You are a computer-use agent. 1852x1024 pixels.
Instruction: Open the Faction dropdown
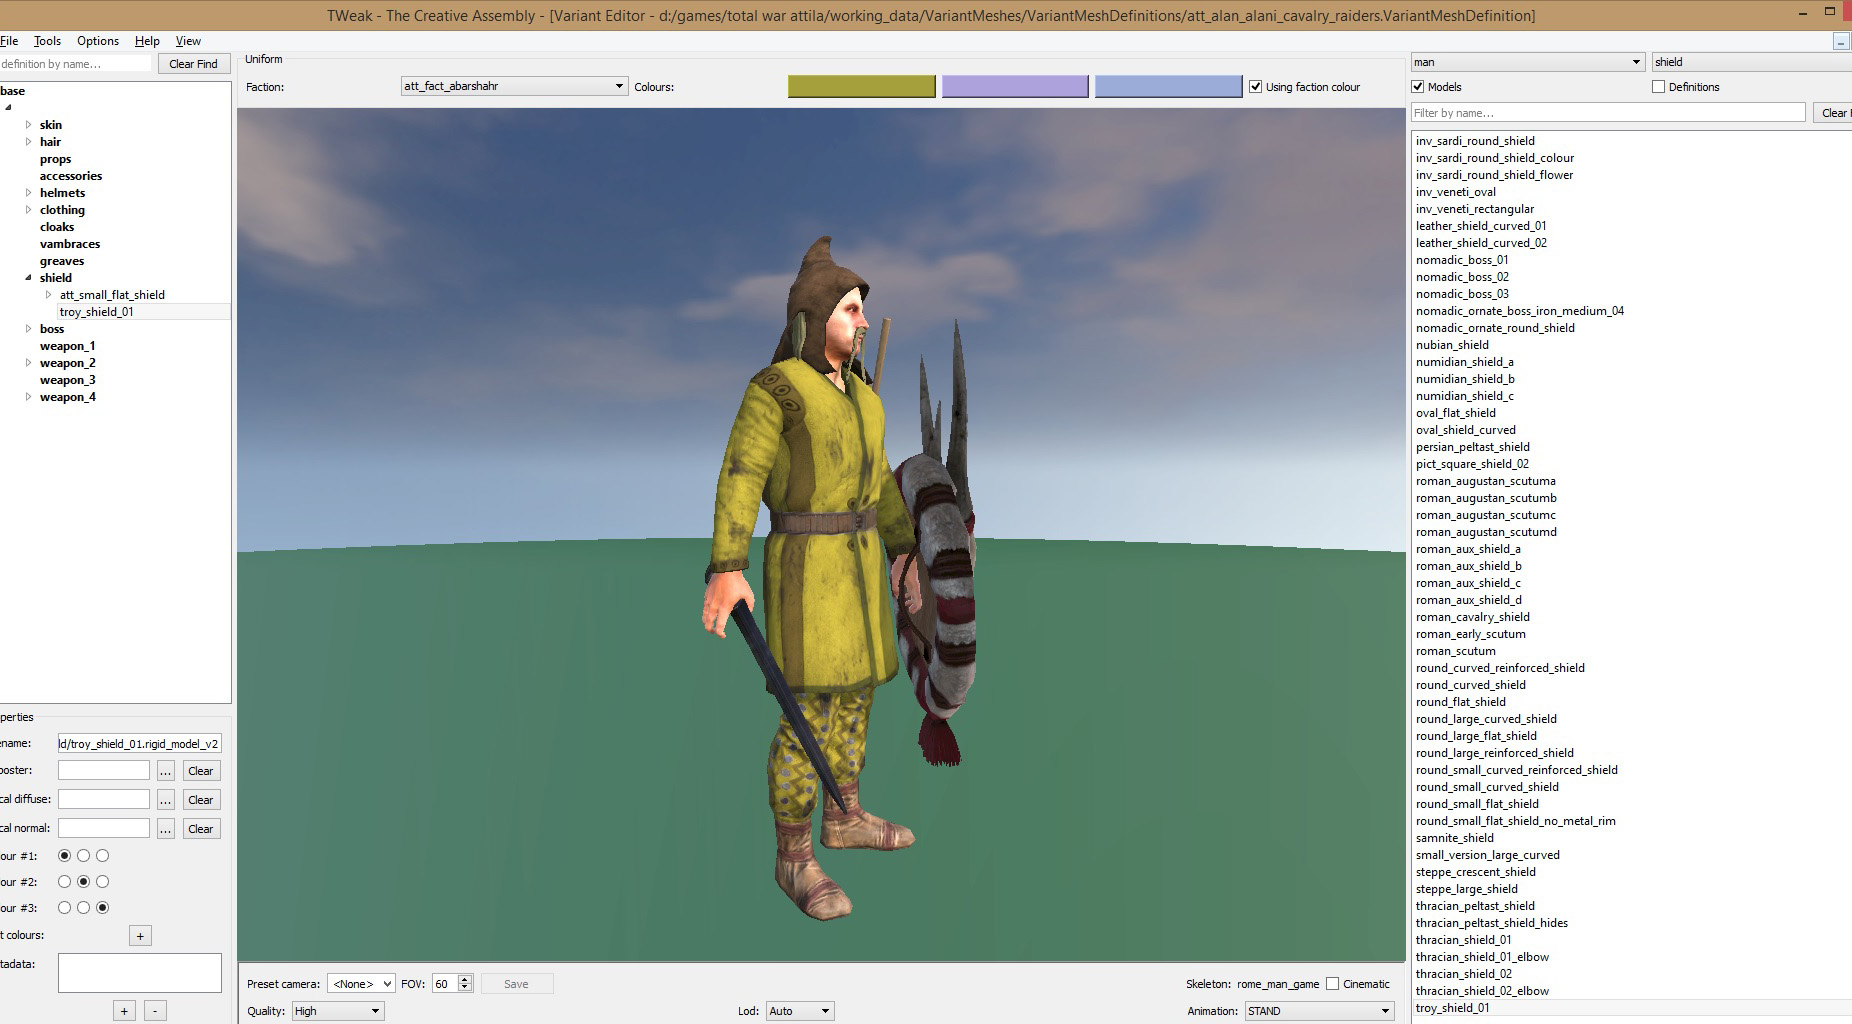pyautogui.click(x=514, y=87)
